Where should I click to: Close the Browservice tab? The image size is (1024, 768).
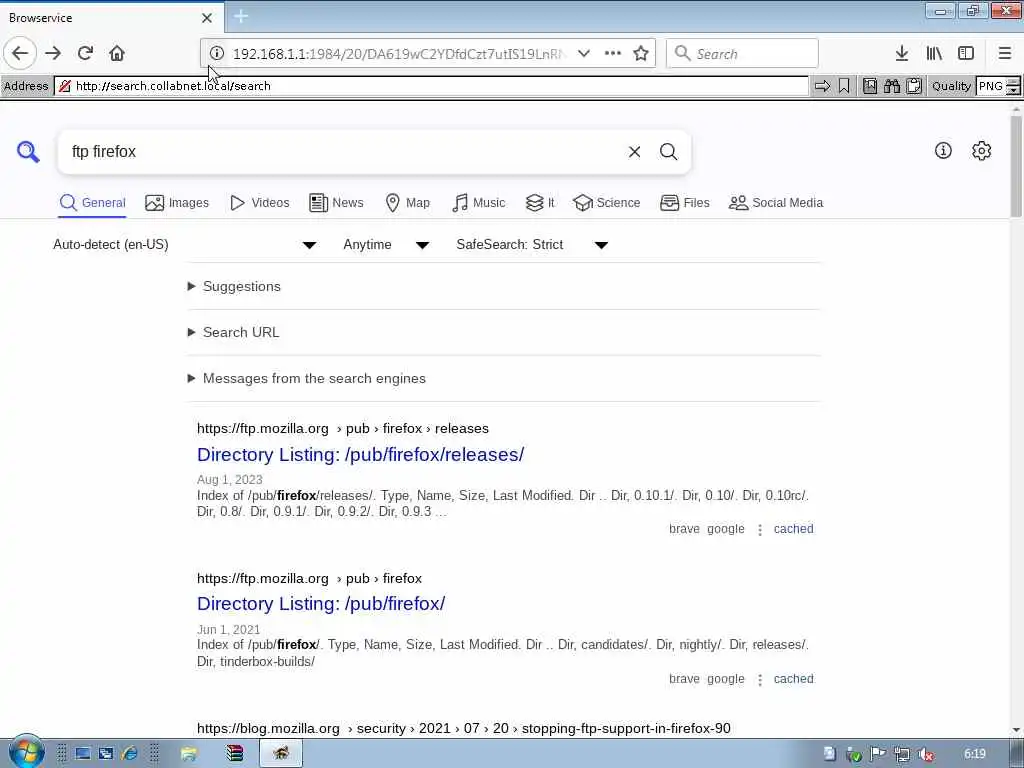pyautogui.click(x=207, y=18)
